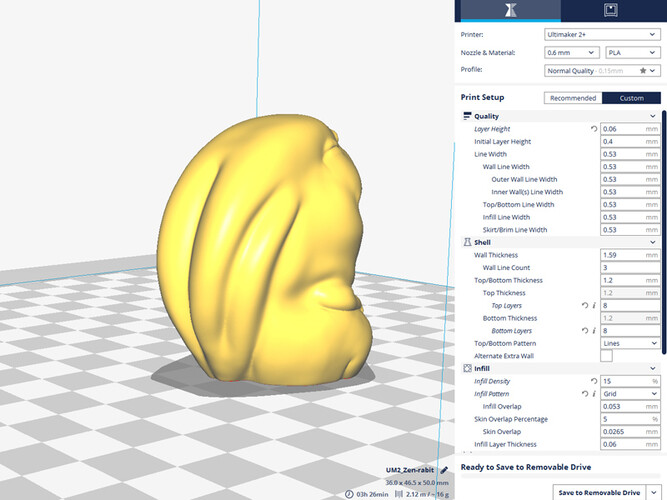Screen dimensions: 667x500
Task: Open the Normal Quality profile dropdown
Action: [602, 71]
